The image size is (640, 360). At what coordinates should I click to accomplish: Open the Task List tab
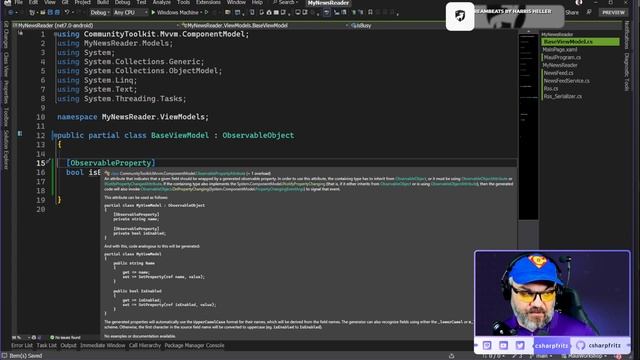(47, 345)
